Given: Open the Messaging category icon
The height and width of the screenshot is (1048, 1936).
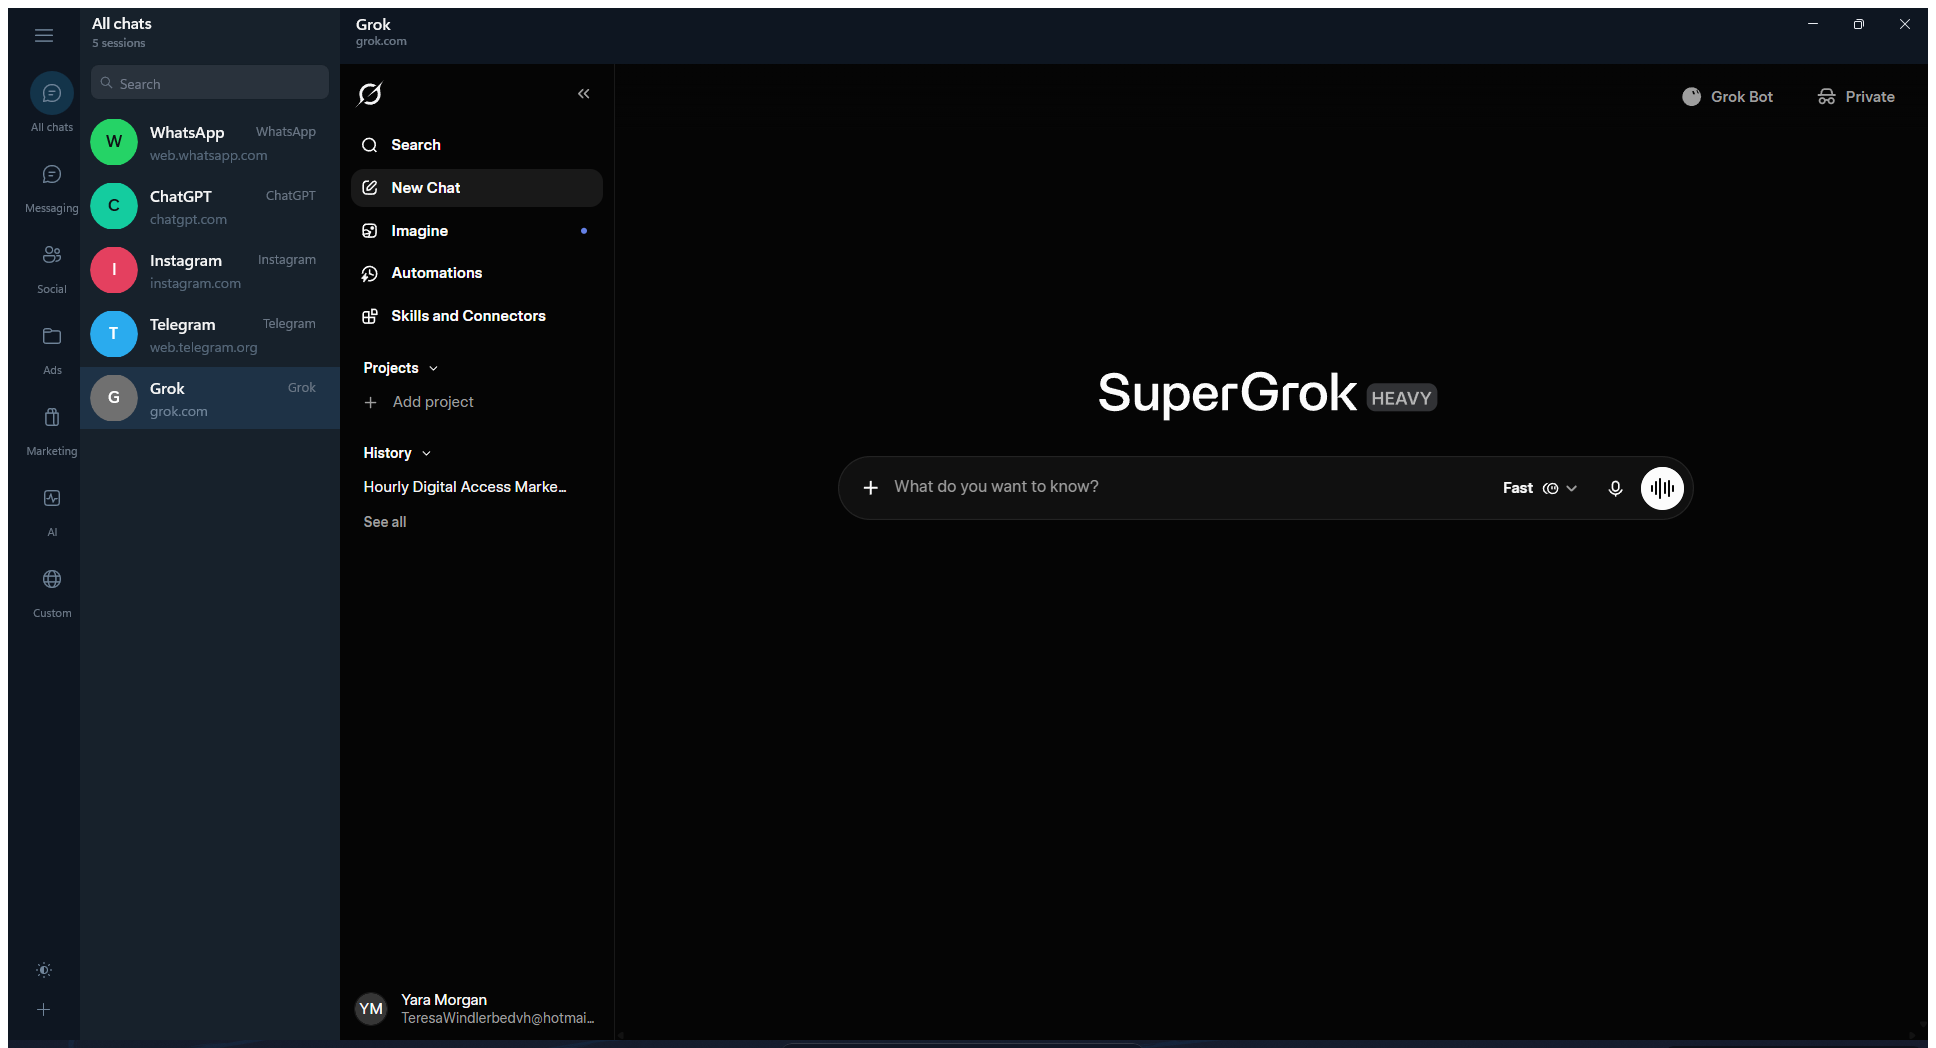Looking at the screenshot, I should [52, 175].
